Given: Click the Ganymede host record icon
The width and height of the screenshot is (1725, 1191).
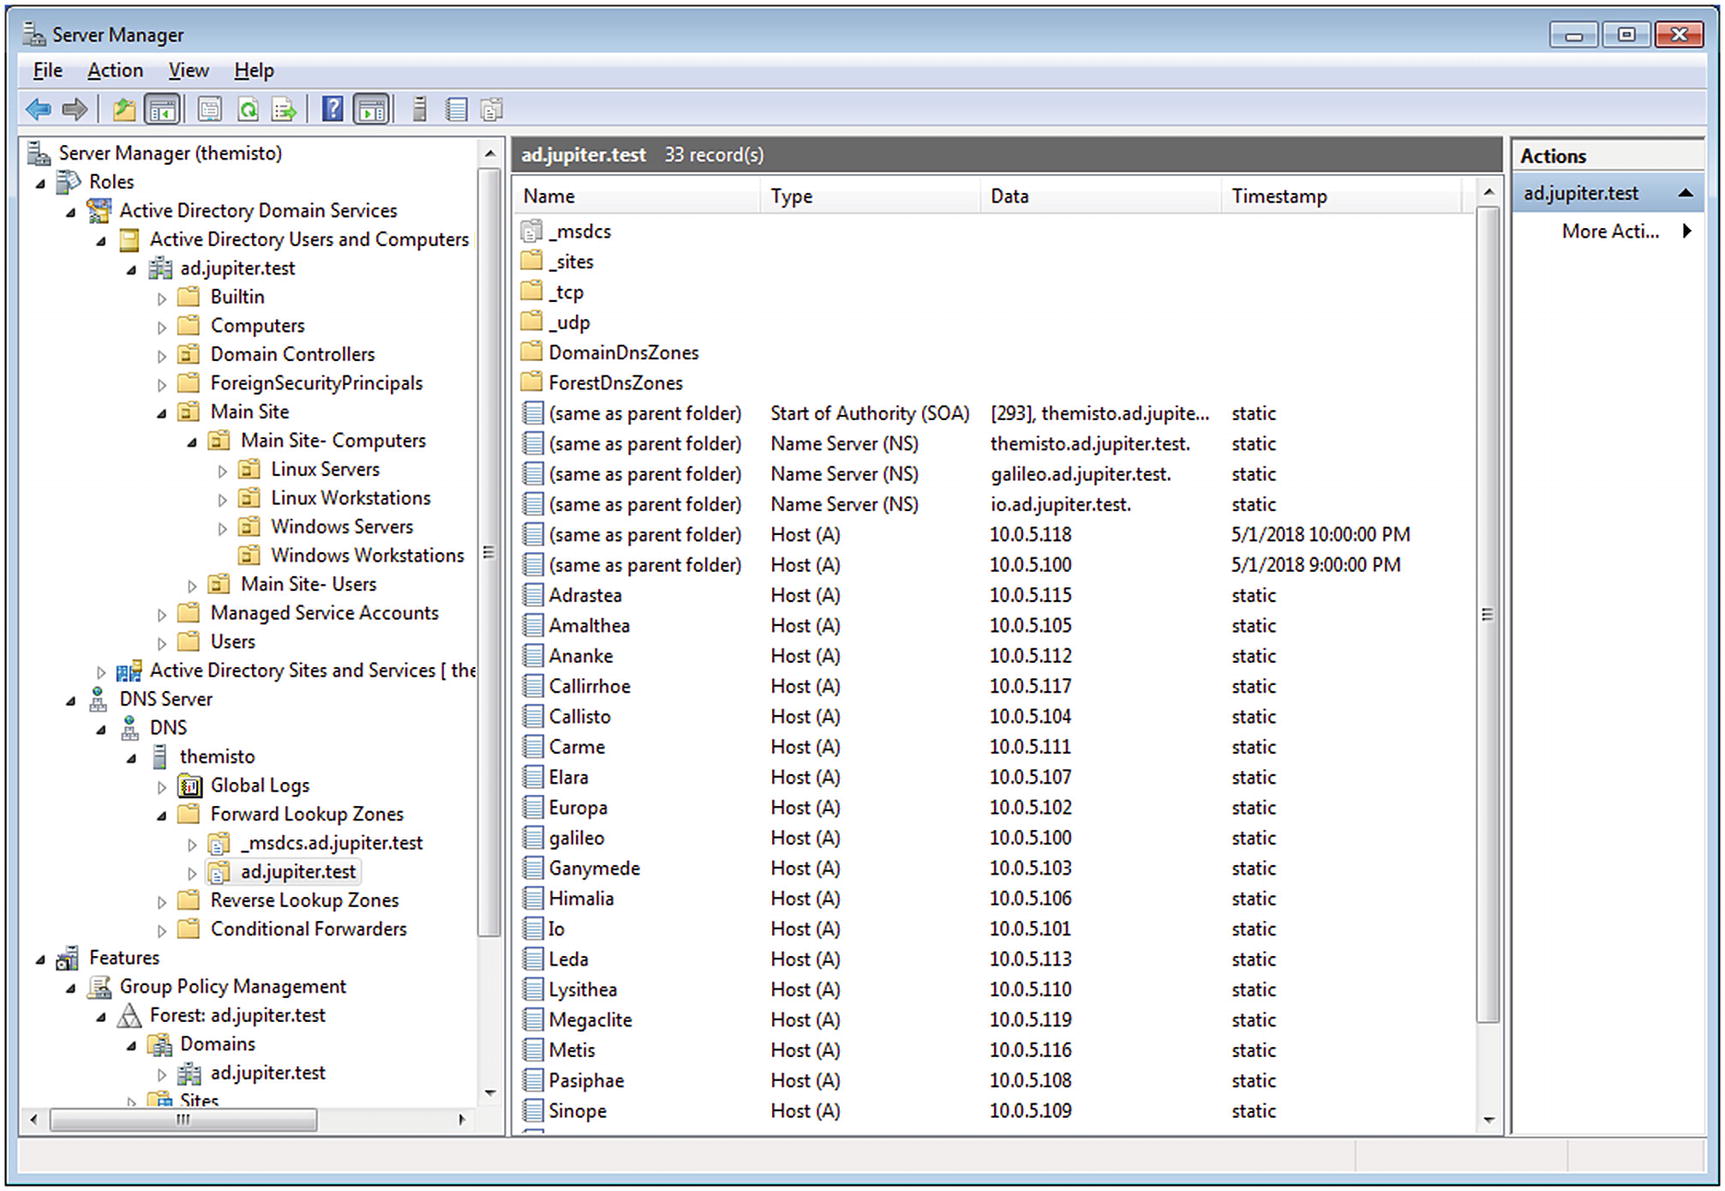Looking at the screenshot, I should point(533,868).
